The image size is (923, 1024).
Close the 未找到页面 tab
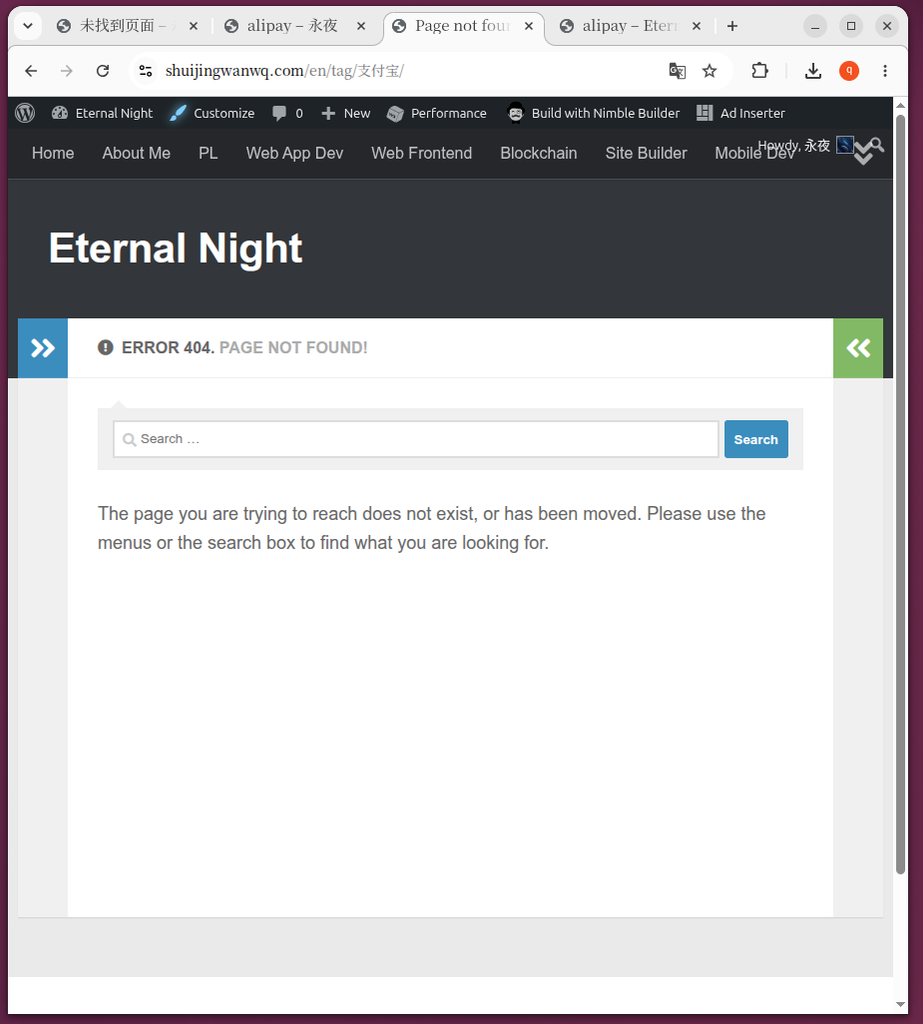[193, 26]
